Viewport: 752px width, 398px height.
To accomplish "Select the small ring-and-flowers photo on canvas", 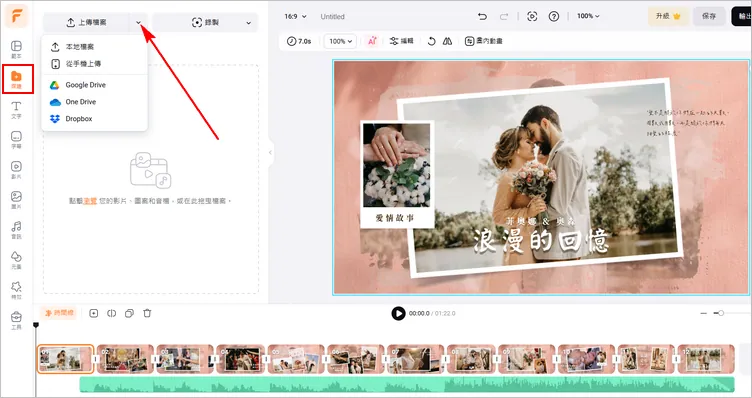I will coord(396,165).
